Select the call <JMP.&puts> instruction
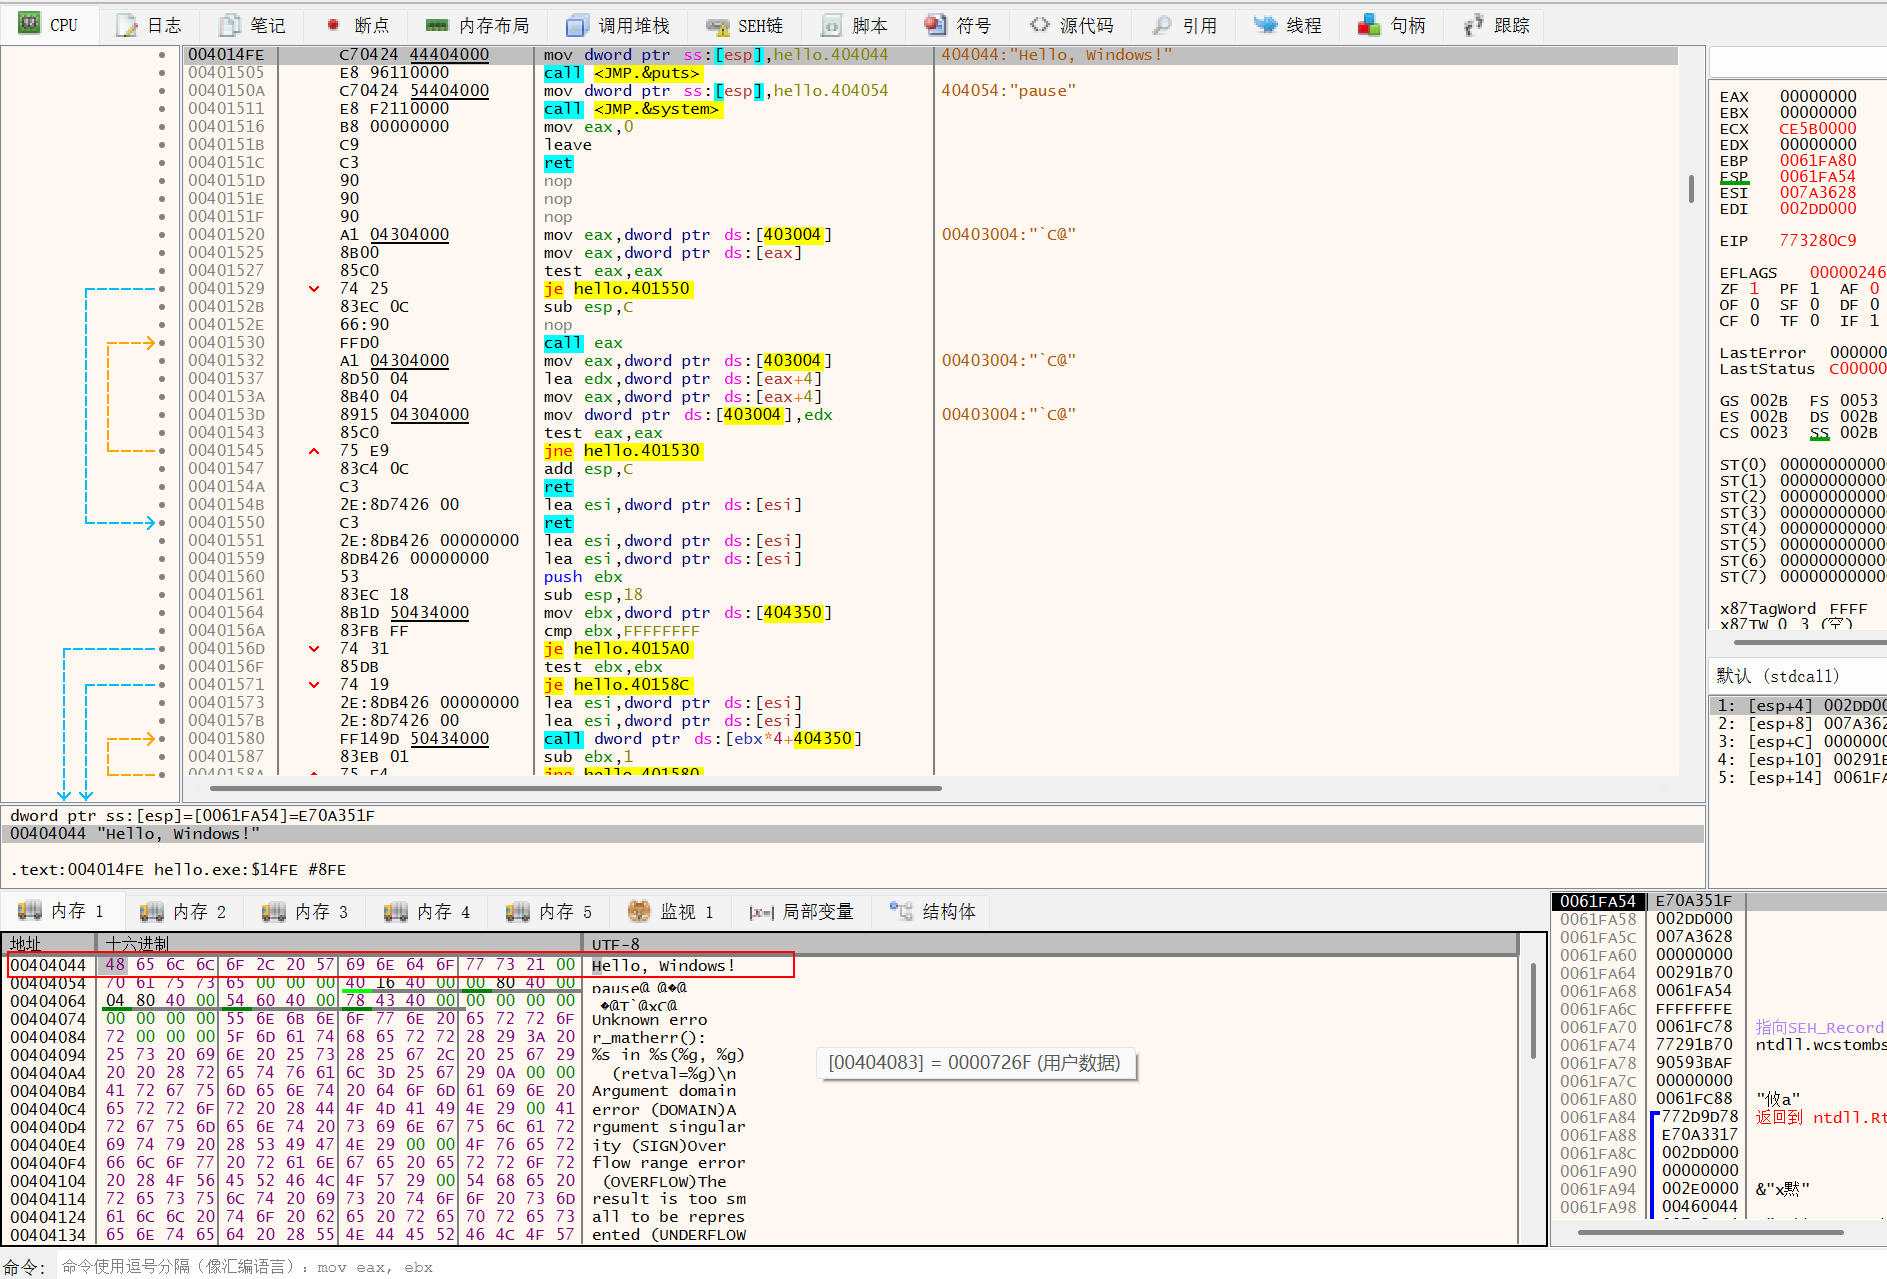The width and height of the screenshot is (1887, 1279). tap(622, 73)
